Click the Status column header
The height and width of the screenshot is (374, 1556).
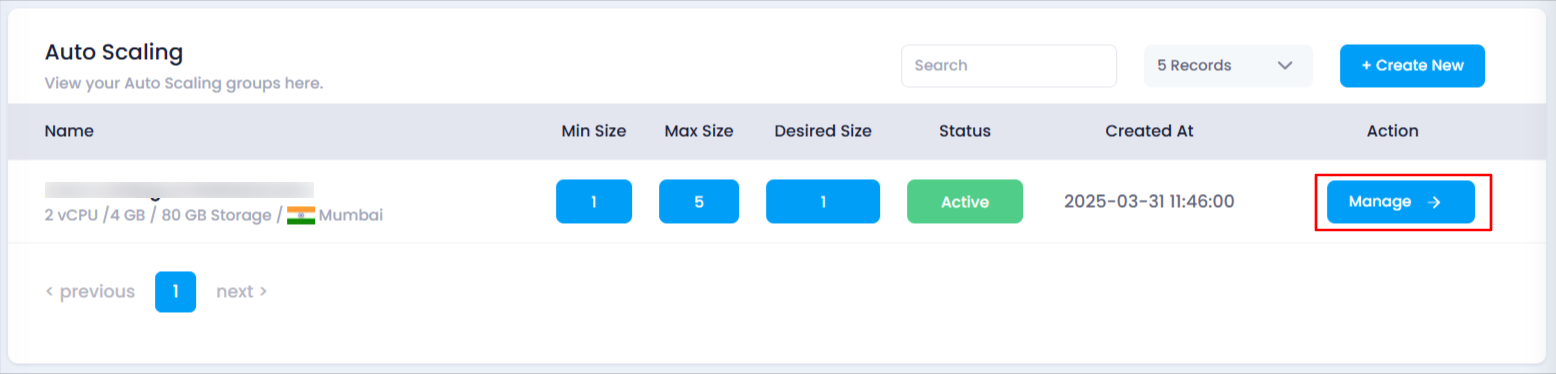click(x=965, y=131)
